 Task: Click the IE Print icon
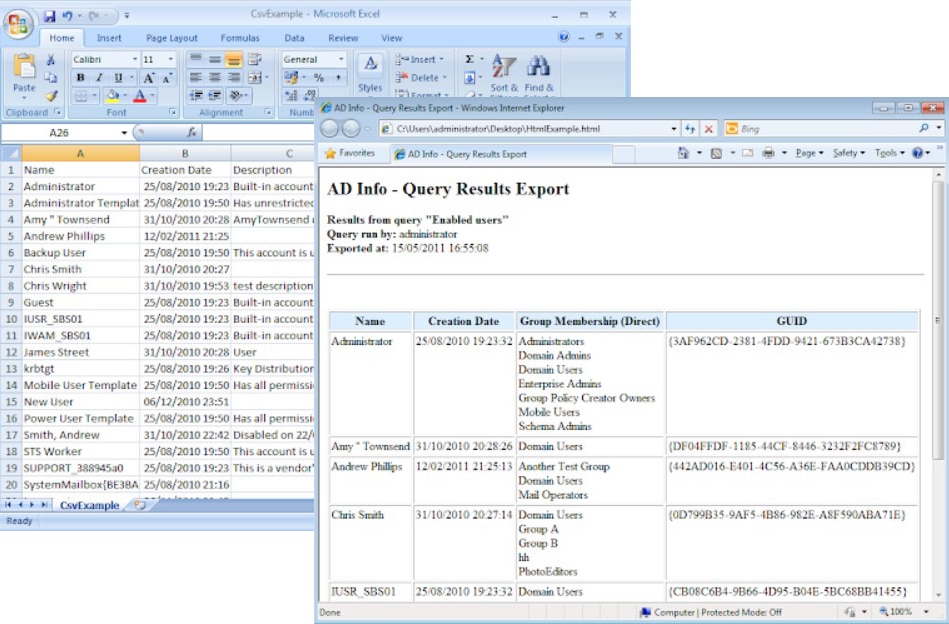point(768,153)
